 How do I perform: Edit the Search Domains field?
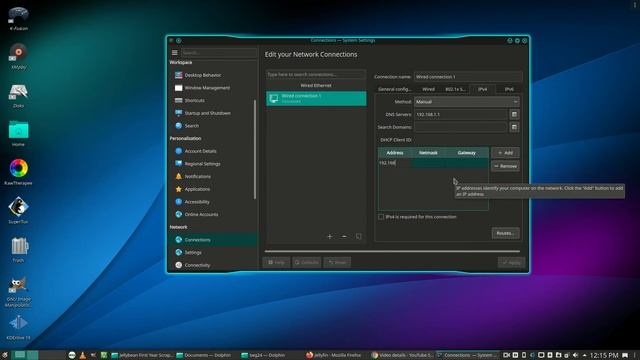tap(461, 127)
